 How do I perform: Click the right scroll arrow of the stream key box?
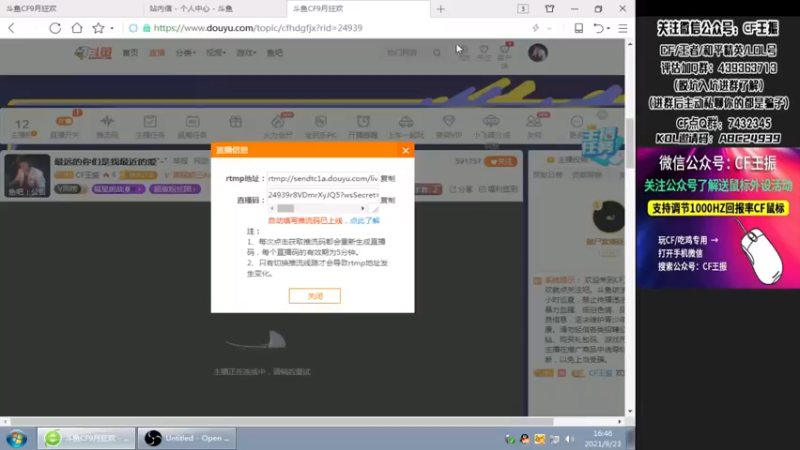363,208
